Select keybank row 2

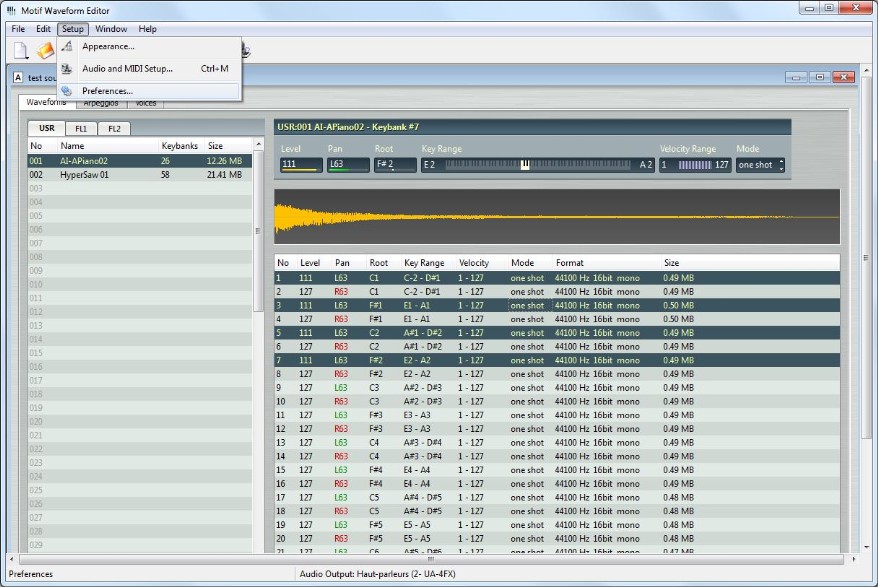coord(557,292)
